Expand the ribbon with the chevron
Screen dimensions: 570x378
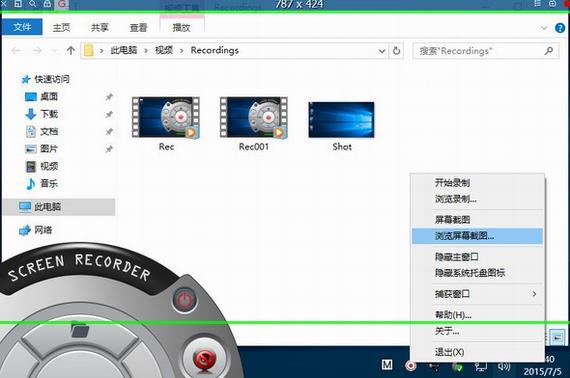[543, 28]
